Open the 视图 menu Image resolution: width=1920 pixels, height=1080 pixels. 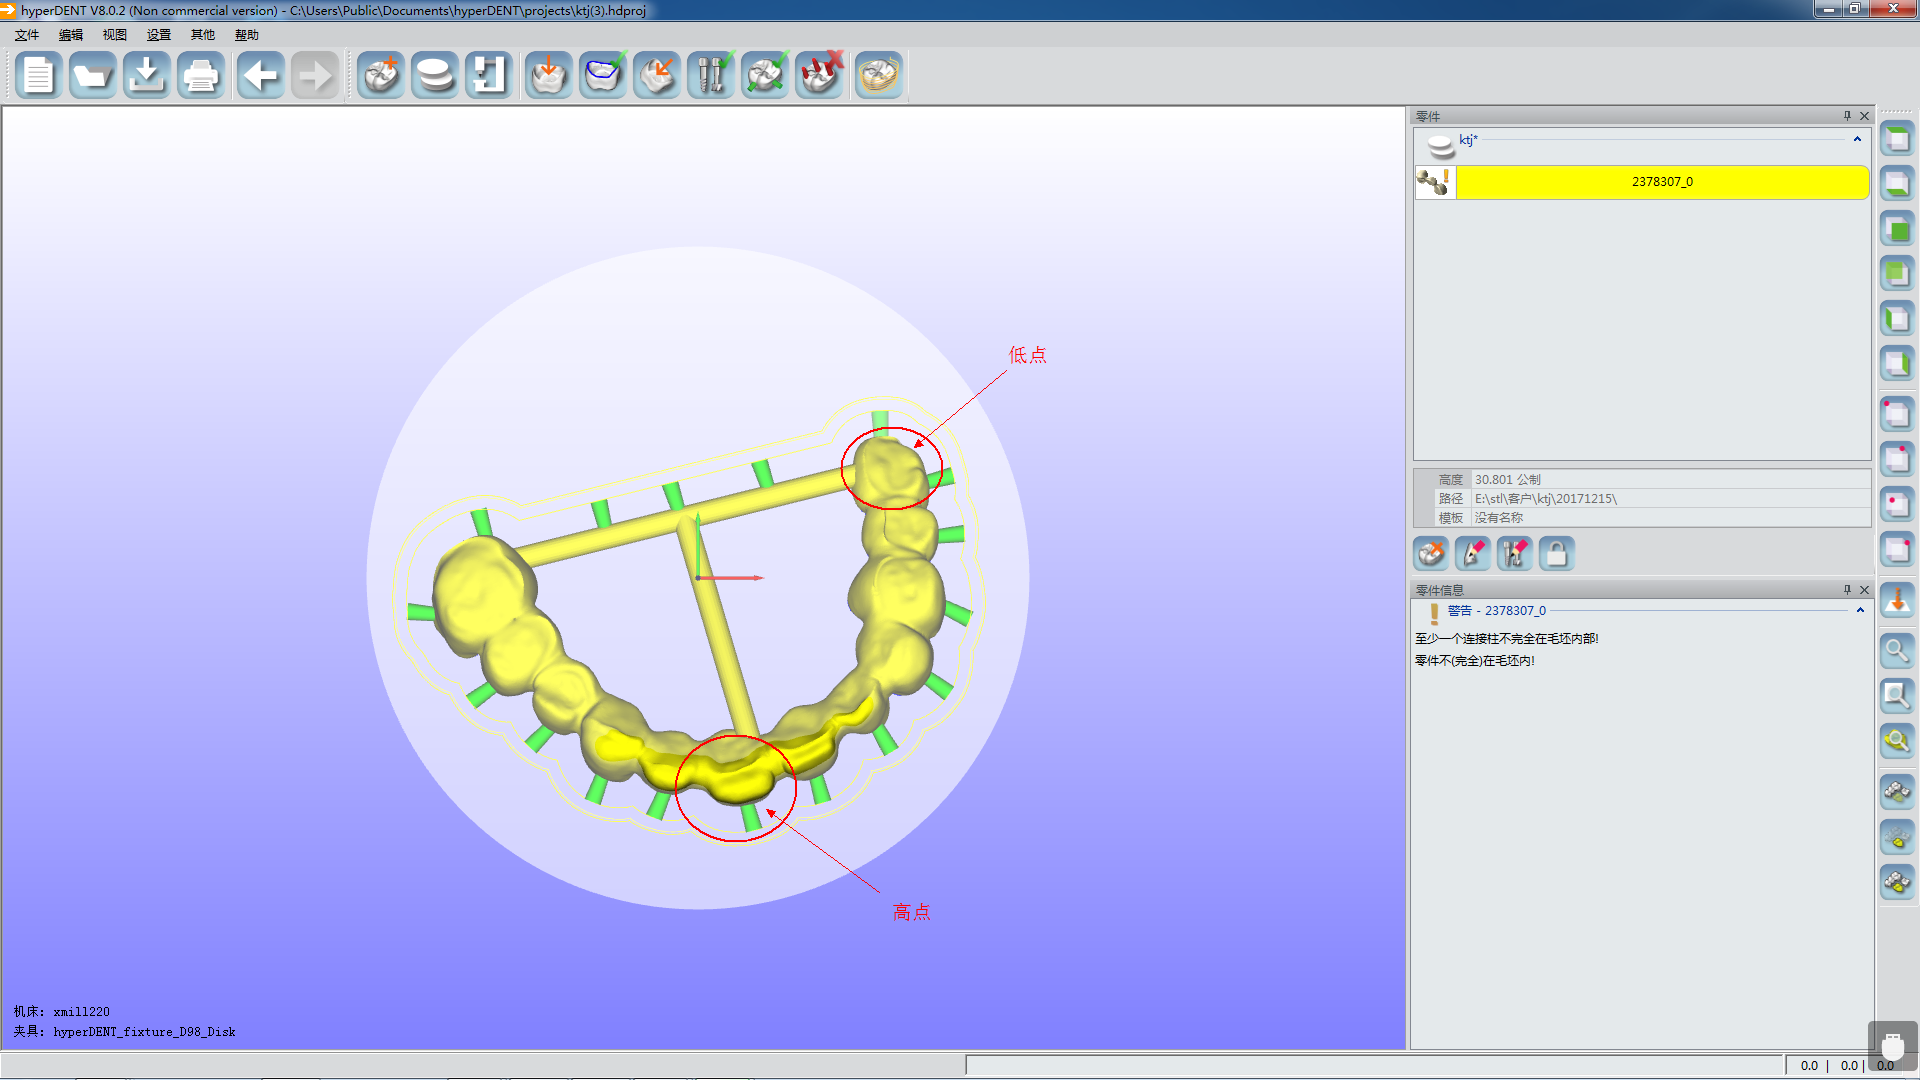coord(115,35)
